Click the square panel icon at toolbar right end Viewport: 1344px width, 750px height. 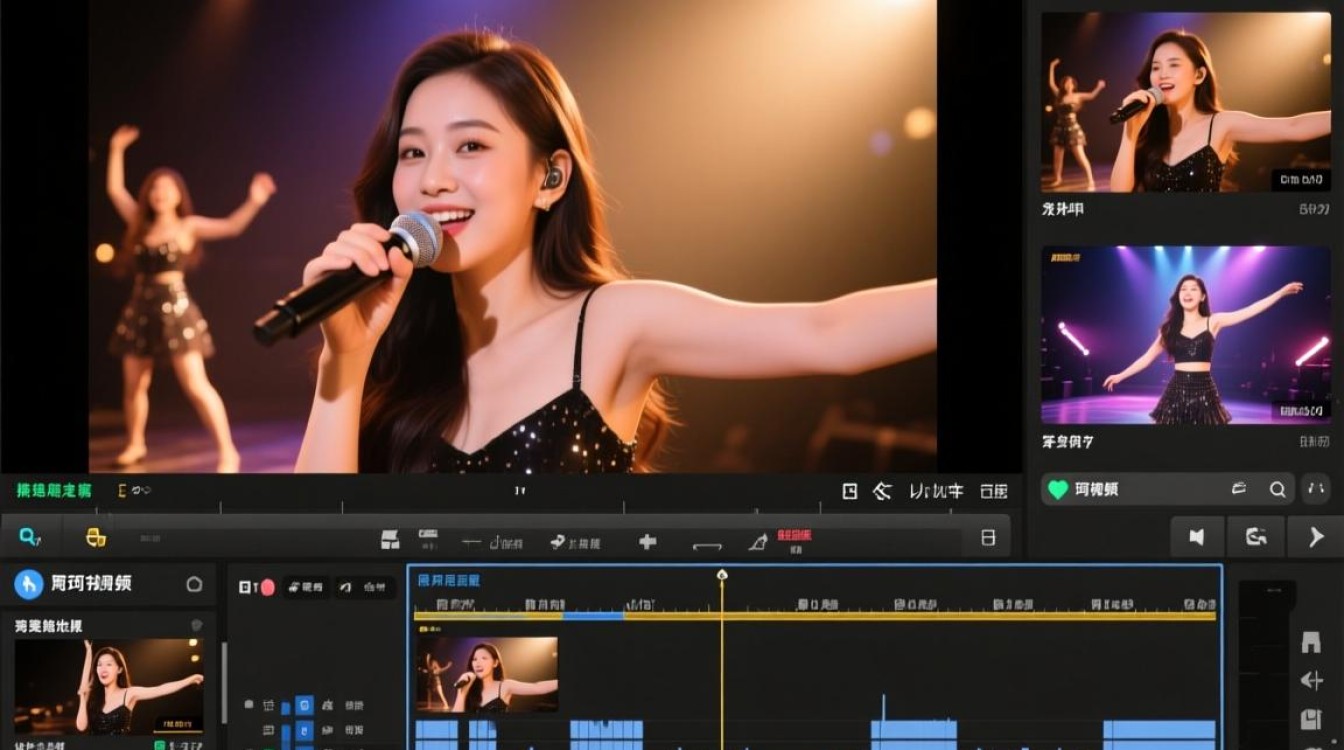click(988, 538)
